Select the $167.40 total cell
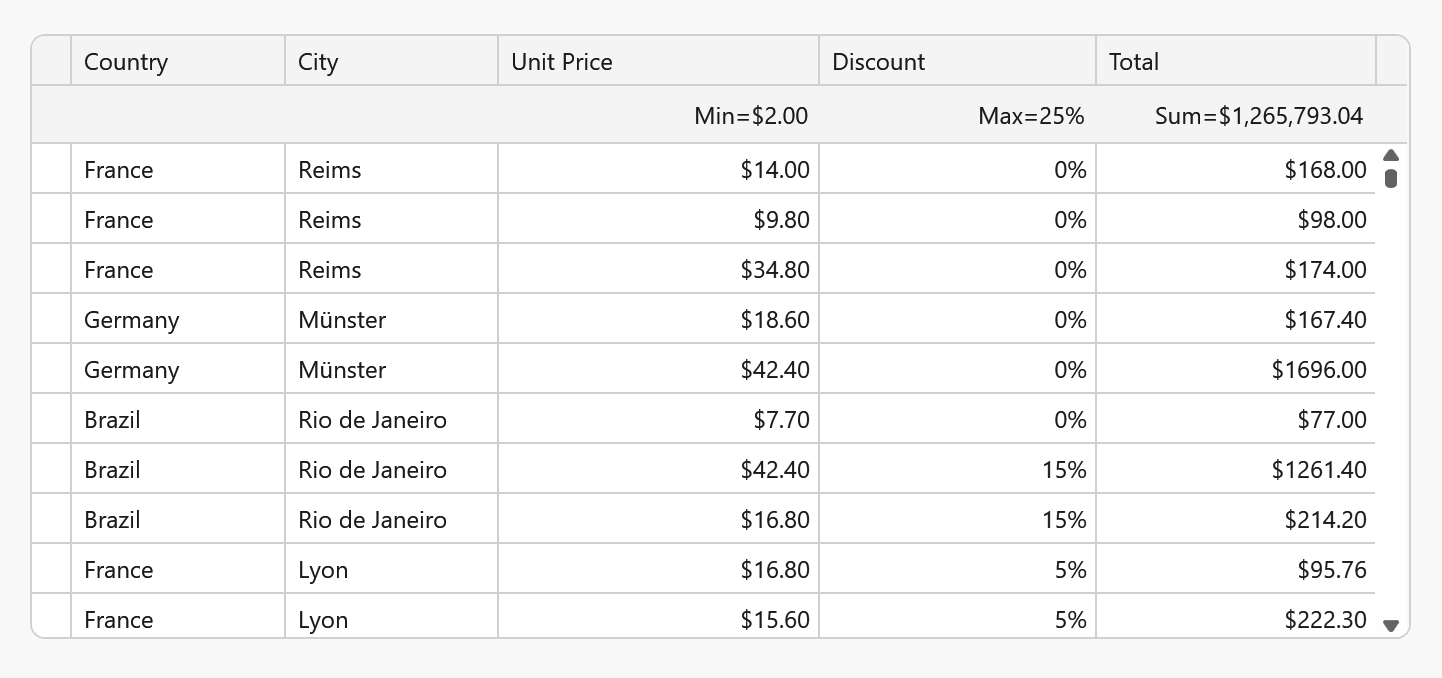 1325,320
